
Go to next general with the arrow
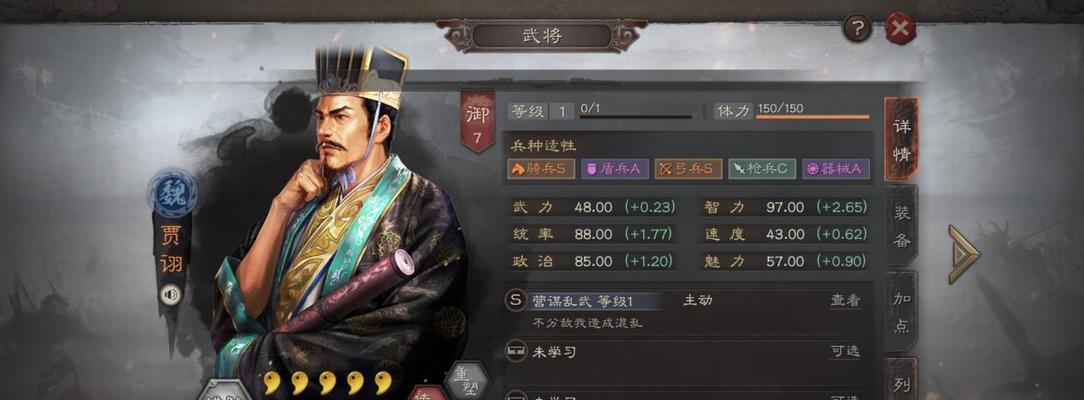click(x=963, y=254)
